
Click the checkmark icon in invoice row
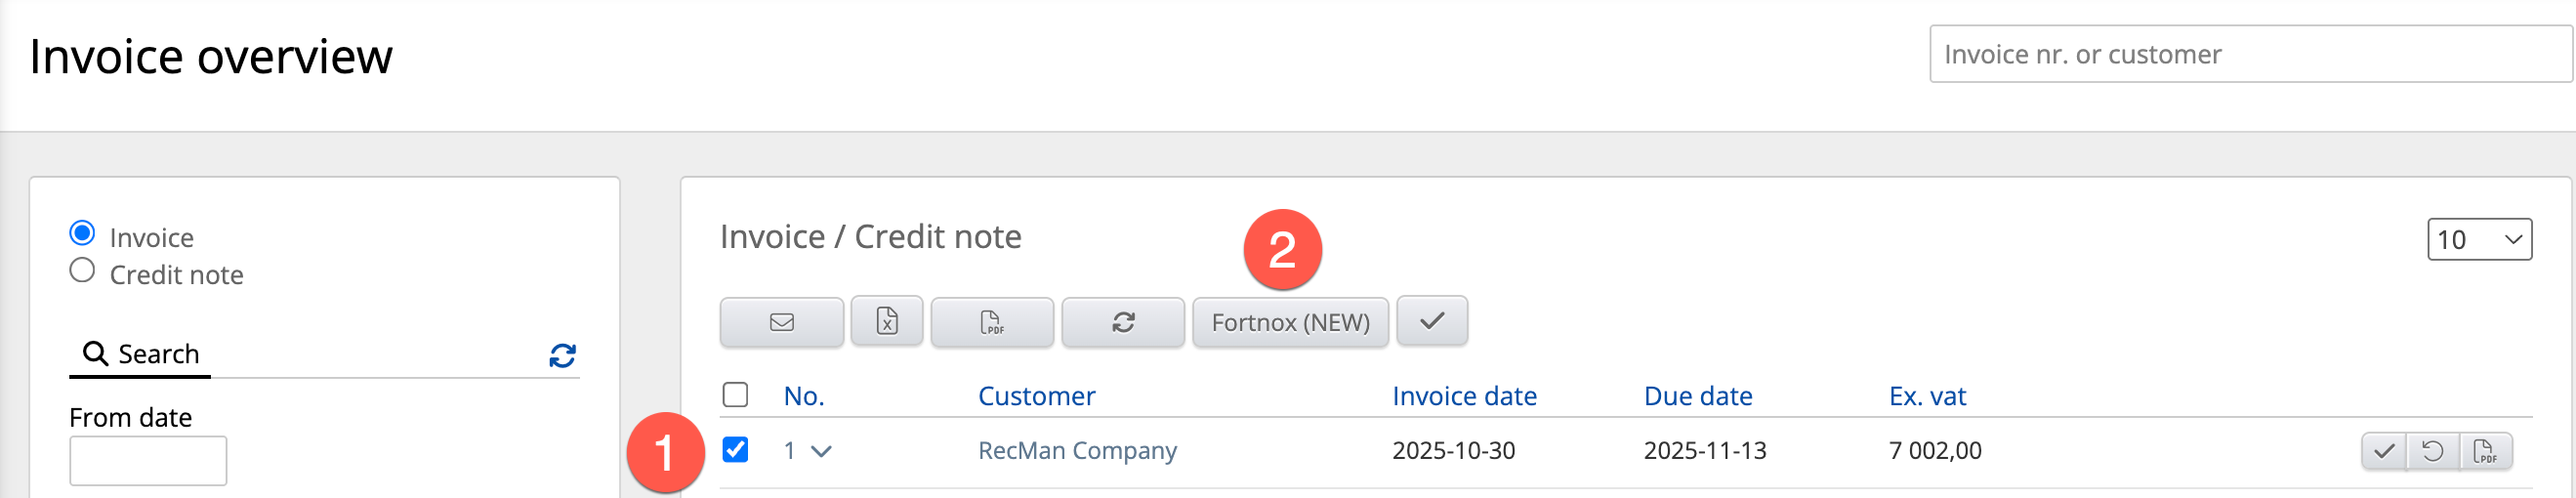(x=2383, y=451)
